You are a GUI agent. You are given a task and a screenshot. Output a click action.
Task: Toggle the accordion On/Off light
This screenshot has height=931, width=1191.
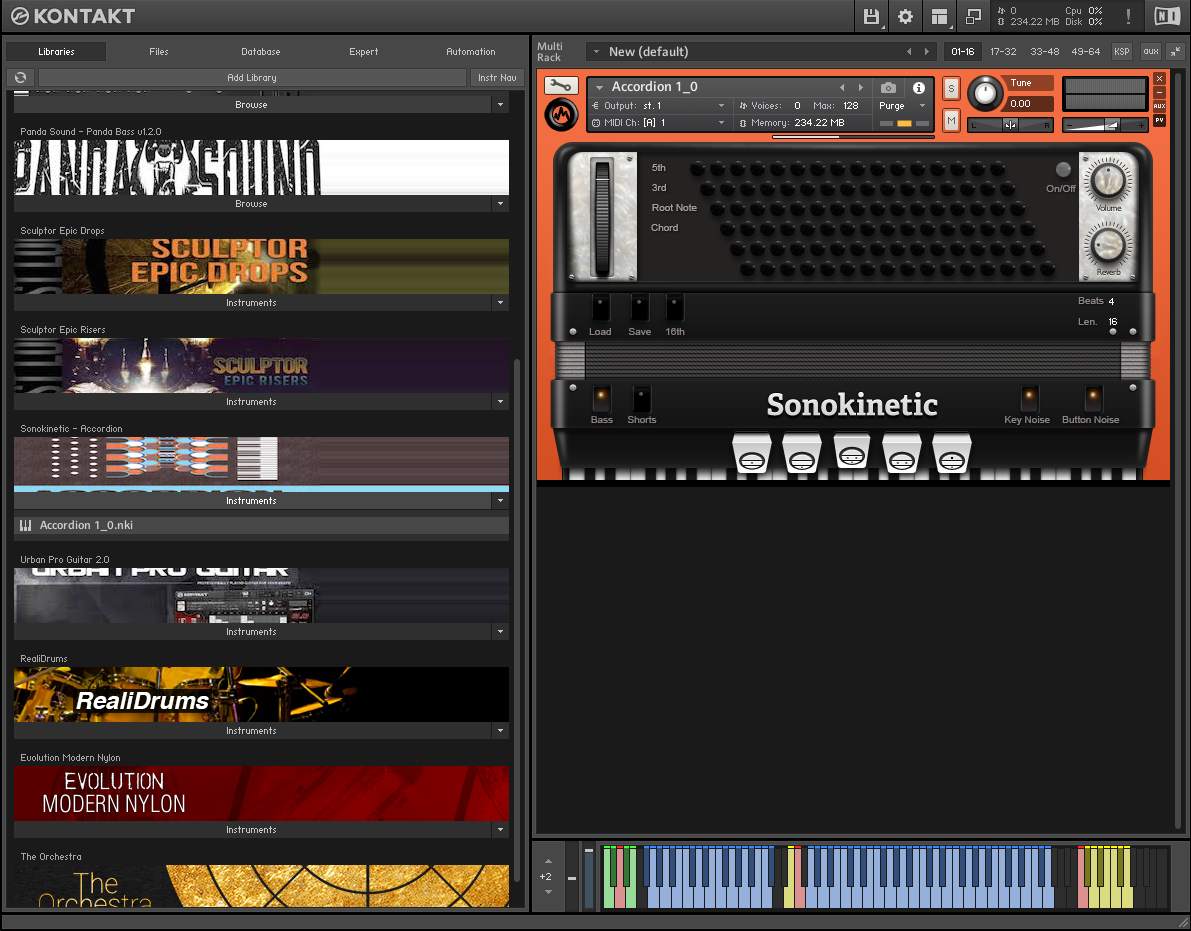[x=1063, y=169]
